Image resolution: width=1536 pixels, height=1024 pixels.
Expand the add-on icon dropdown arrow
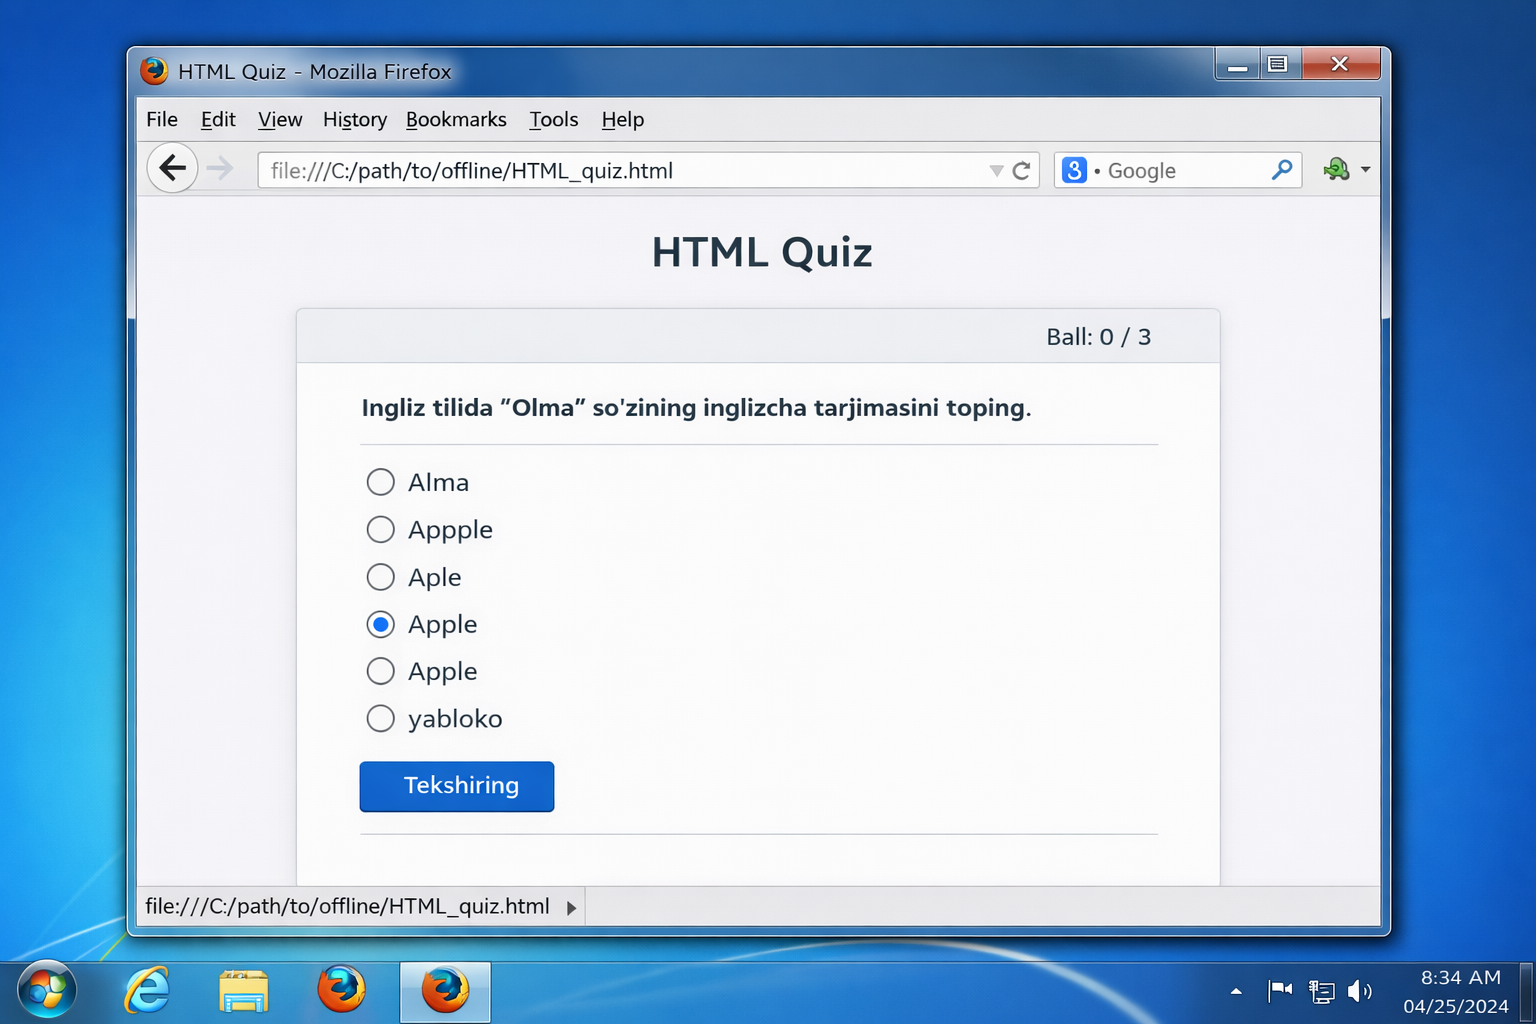click(x=1365, y=170)
